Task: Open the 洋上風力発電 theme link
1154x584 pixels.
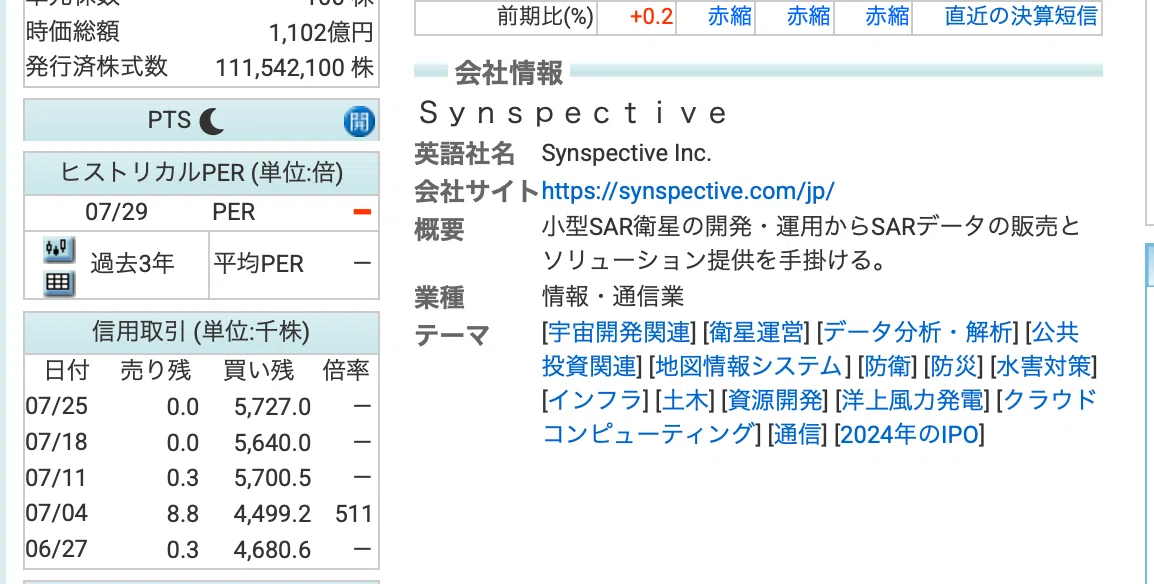Action: click(912, 400)
